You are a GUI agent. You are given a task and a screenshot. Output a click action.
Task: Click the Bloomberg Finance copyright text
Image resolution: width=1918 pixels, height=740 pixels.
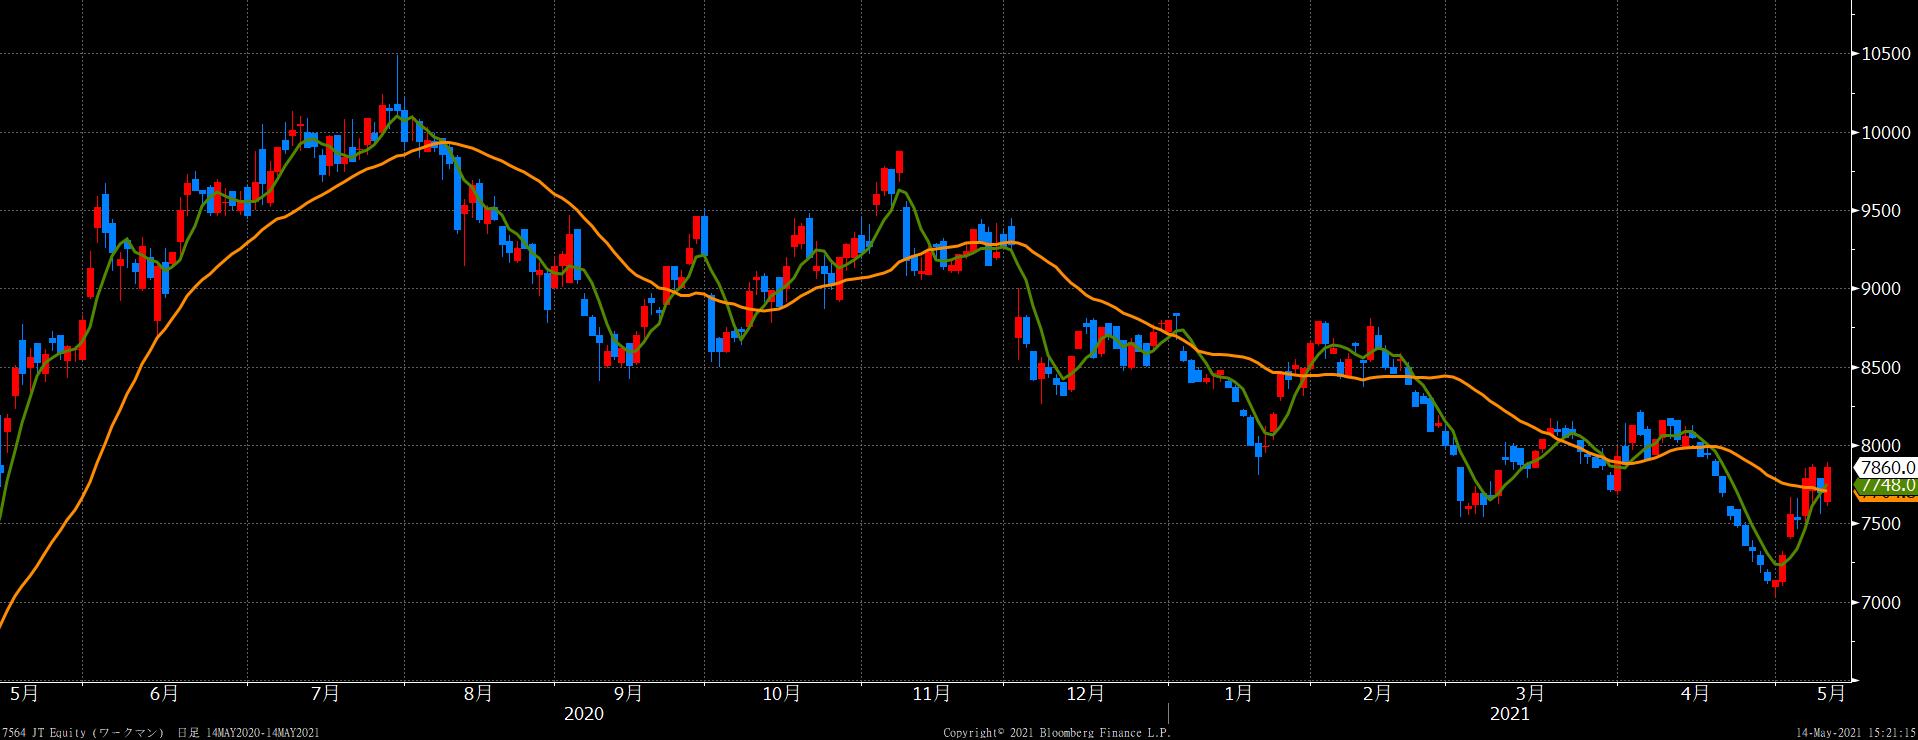[1056, 733]
